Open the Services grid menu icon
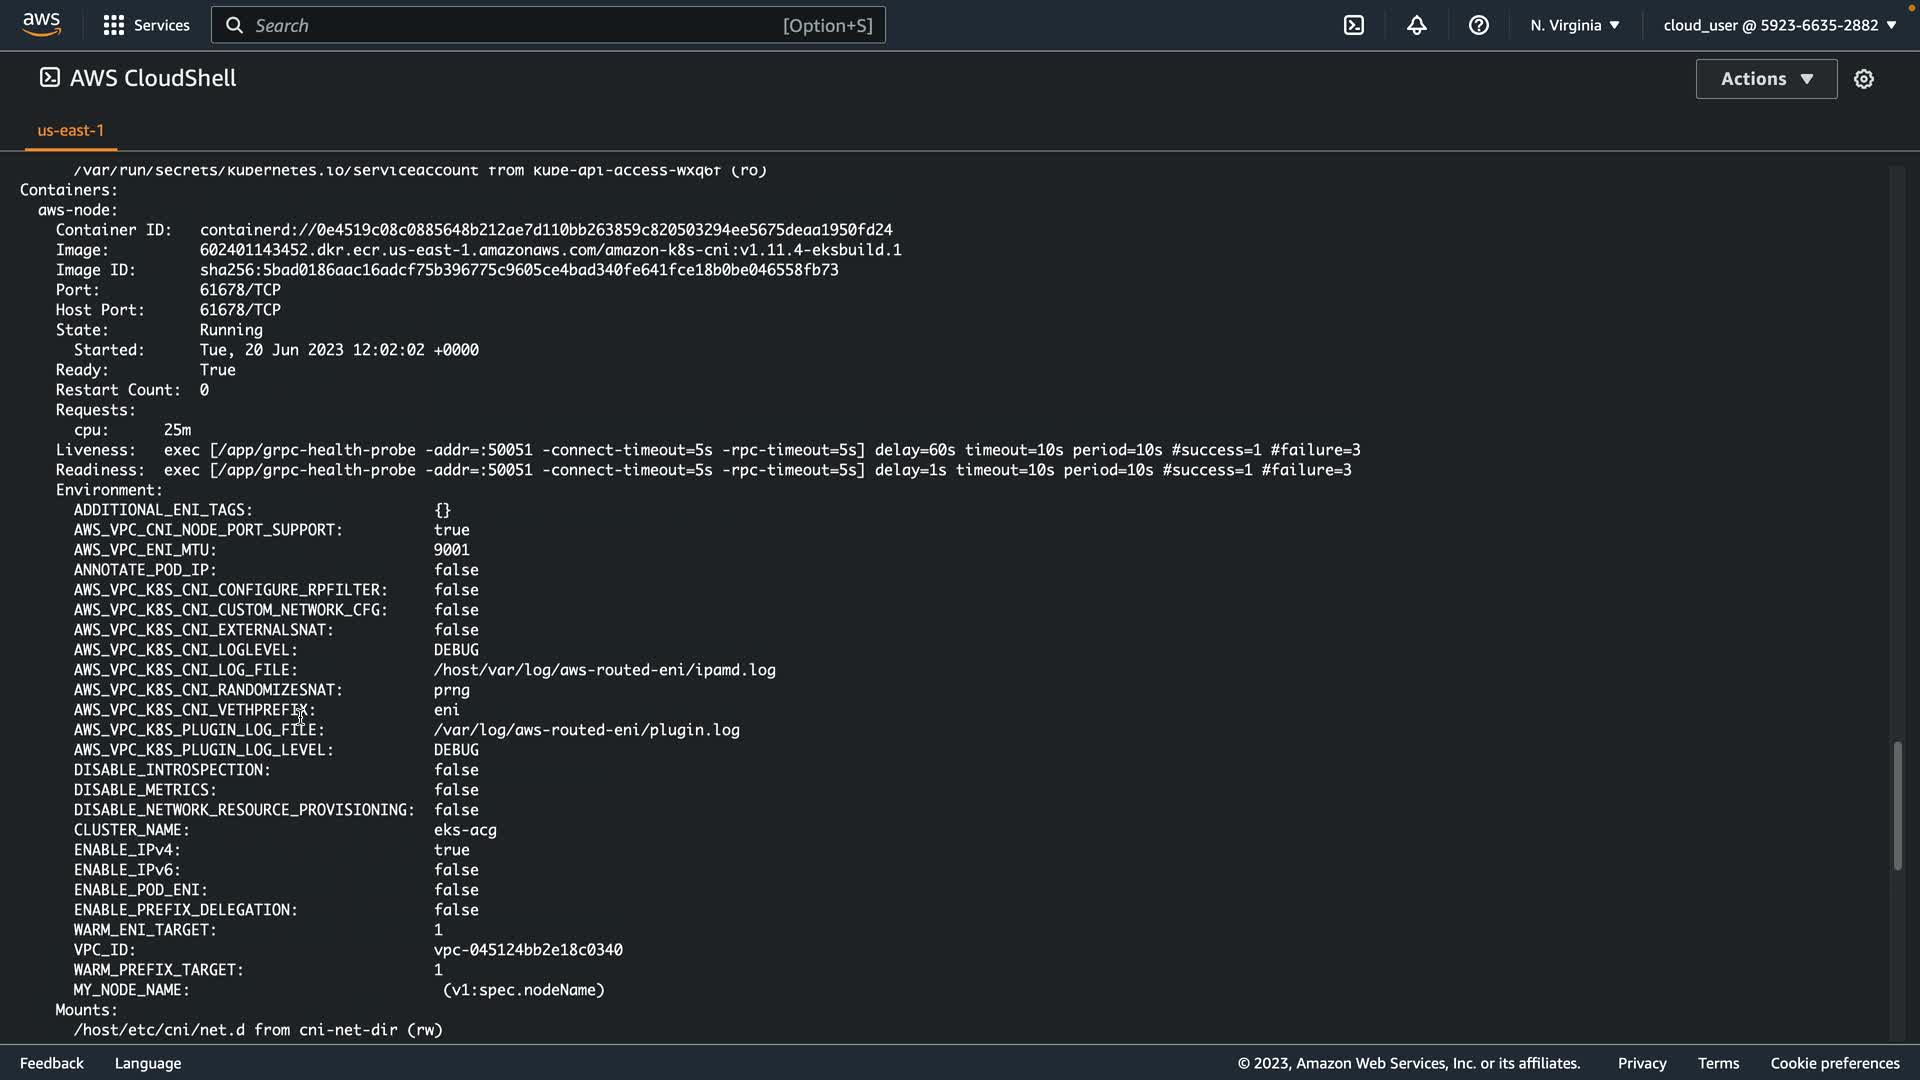 point(114,25)
